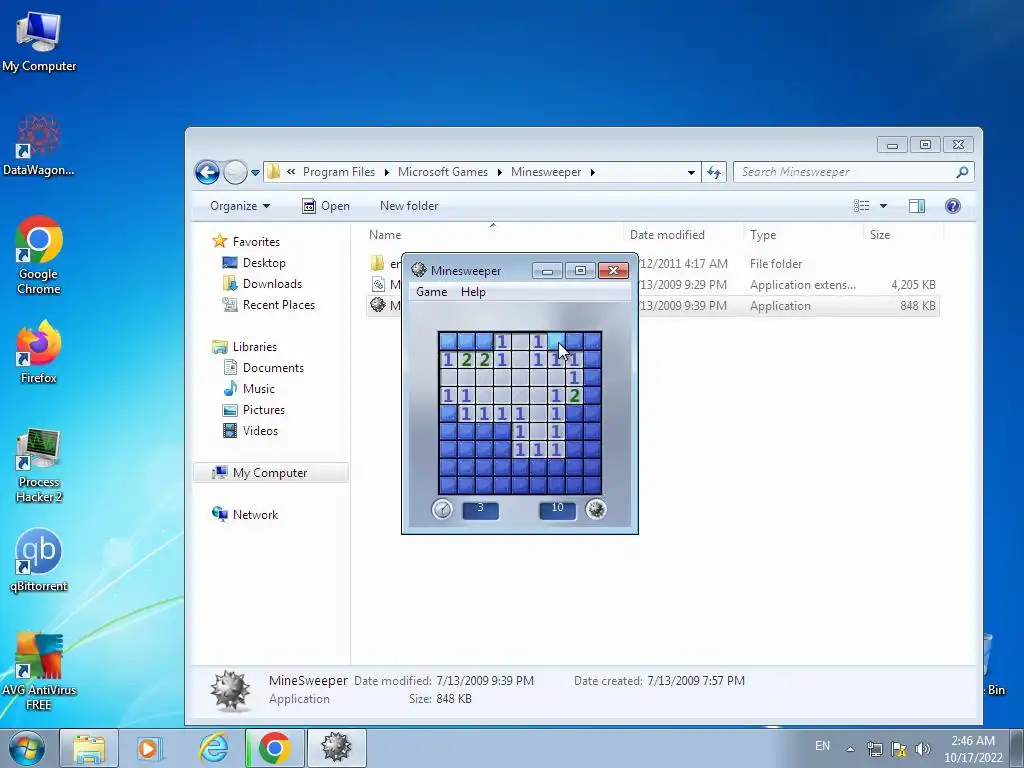Image resolution: width=1024 pixels, height=768 pixels.
Task: Click Minesweeper clock timer icon
Action: point(442,509)
